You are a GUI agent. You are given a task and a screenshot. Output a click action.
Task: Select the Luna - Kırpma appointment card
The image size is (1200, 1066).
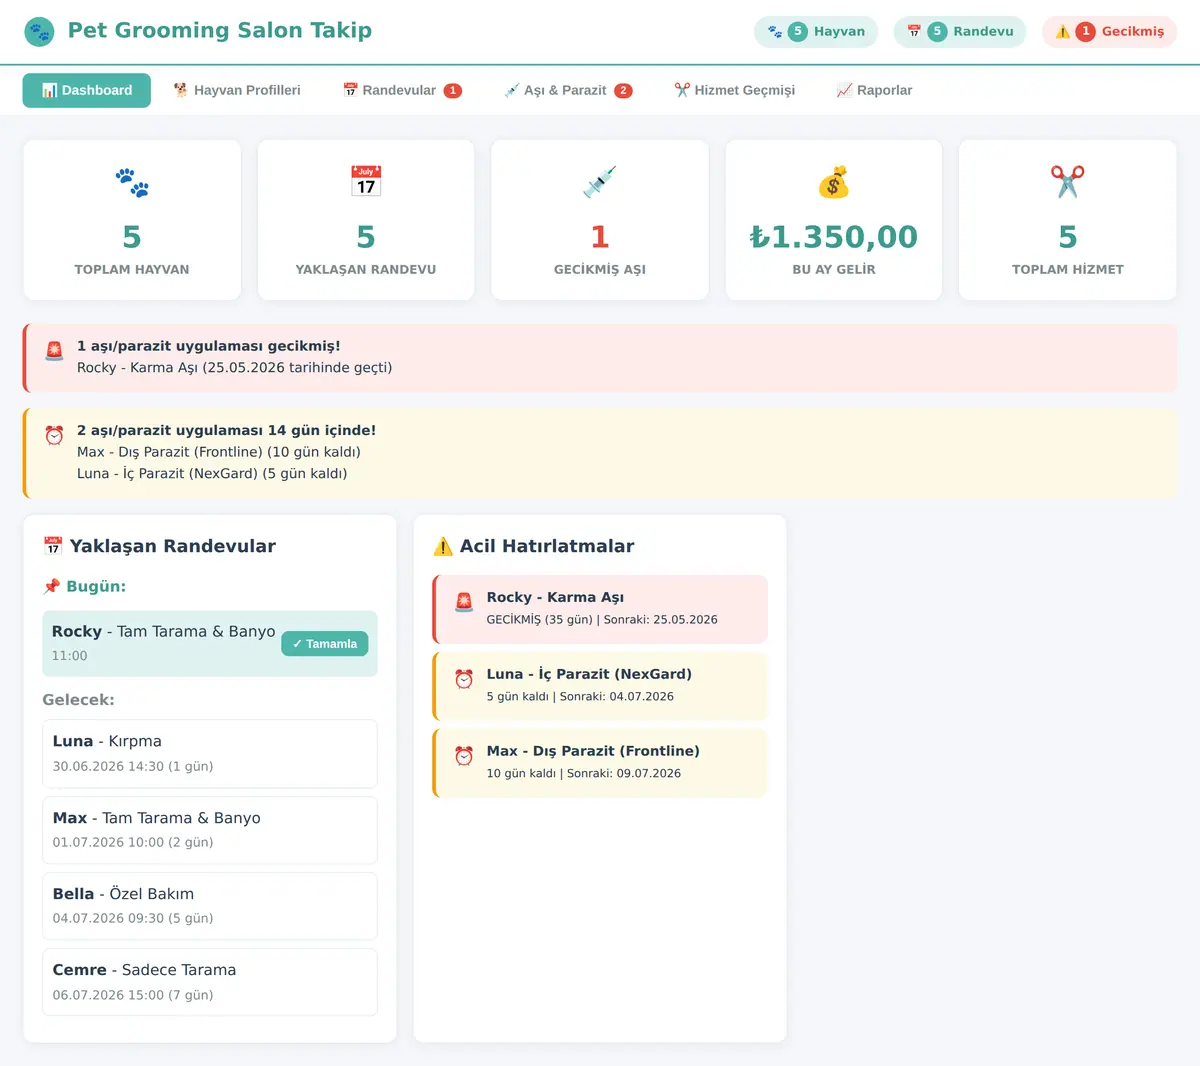click(x=210, y=754)
